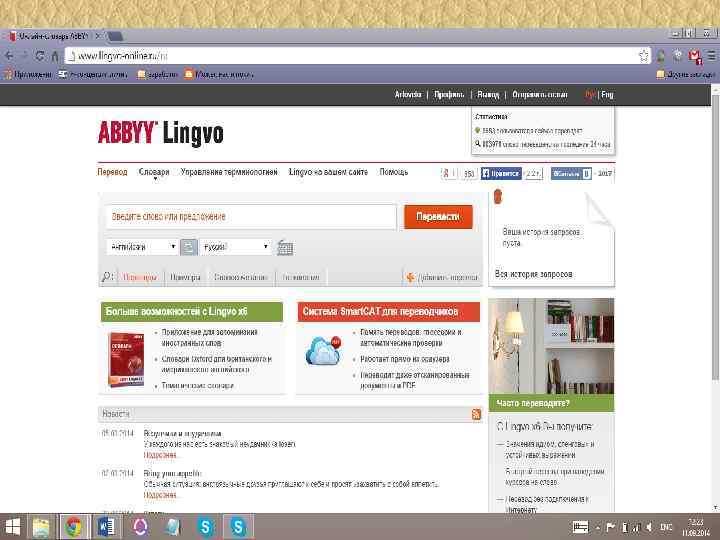Open File Explorer from the taskbar
The height and width of the screenshot is (540, 720).
pos(41,527)
